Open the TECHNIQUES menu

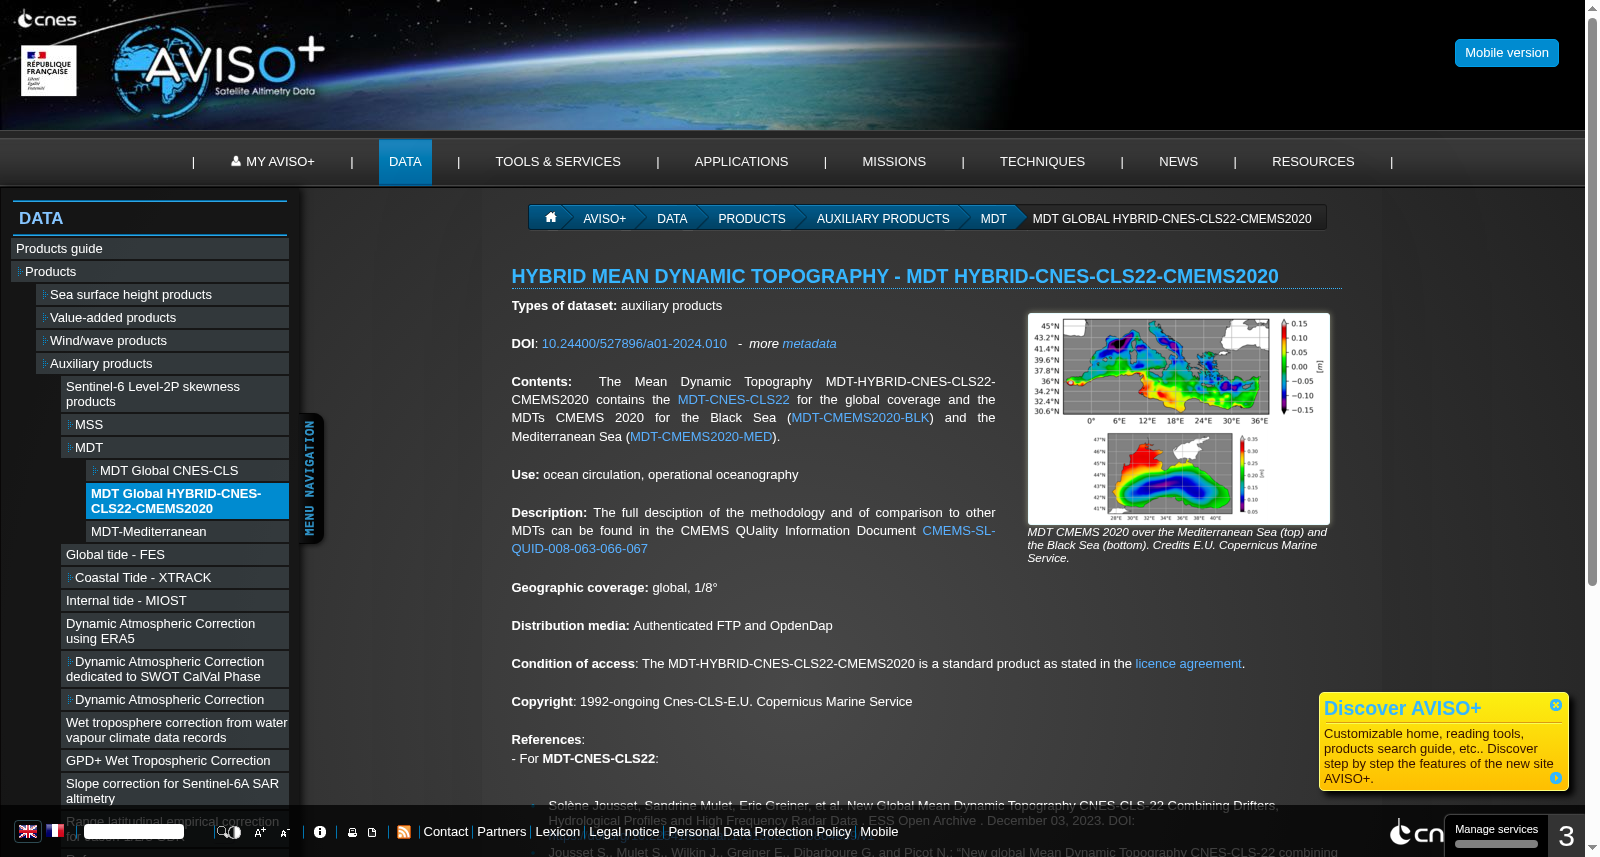click(1042, 161)
